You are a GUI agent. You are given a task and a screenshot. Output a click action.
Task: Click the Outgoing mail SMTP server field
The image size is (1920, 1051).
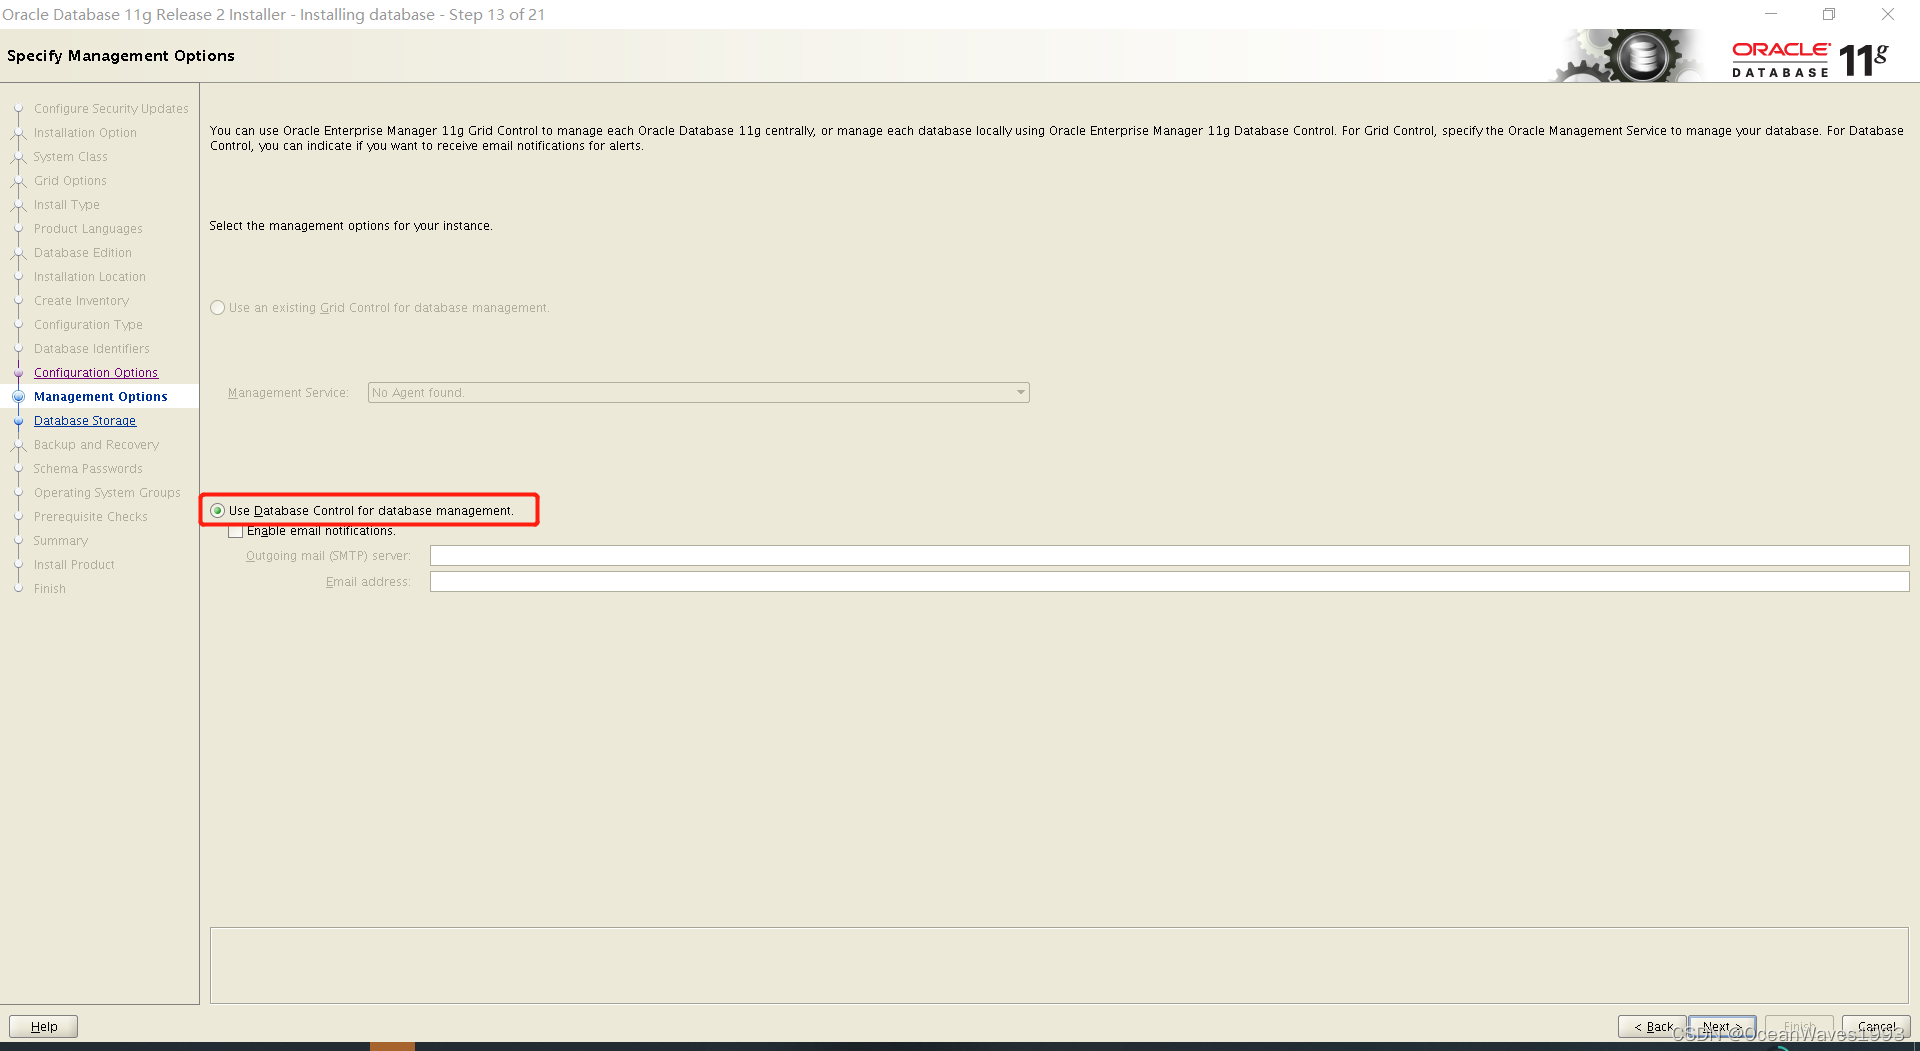point(1169,556)
